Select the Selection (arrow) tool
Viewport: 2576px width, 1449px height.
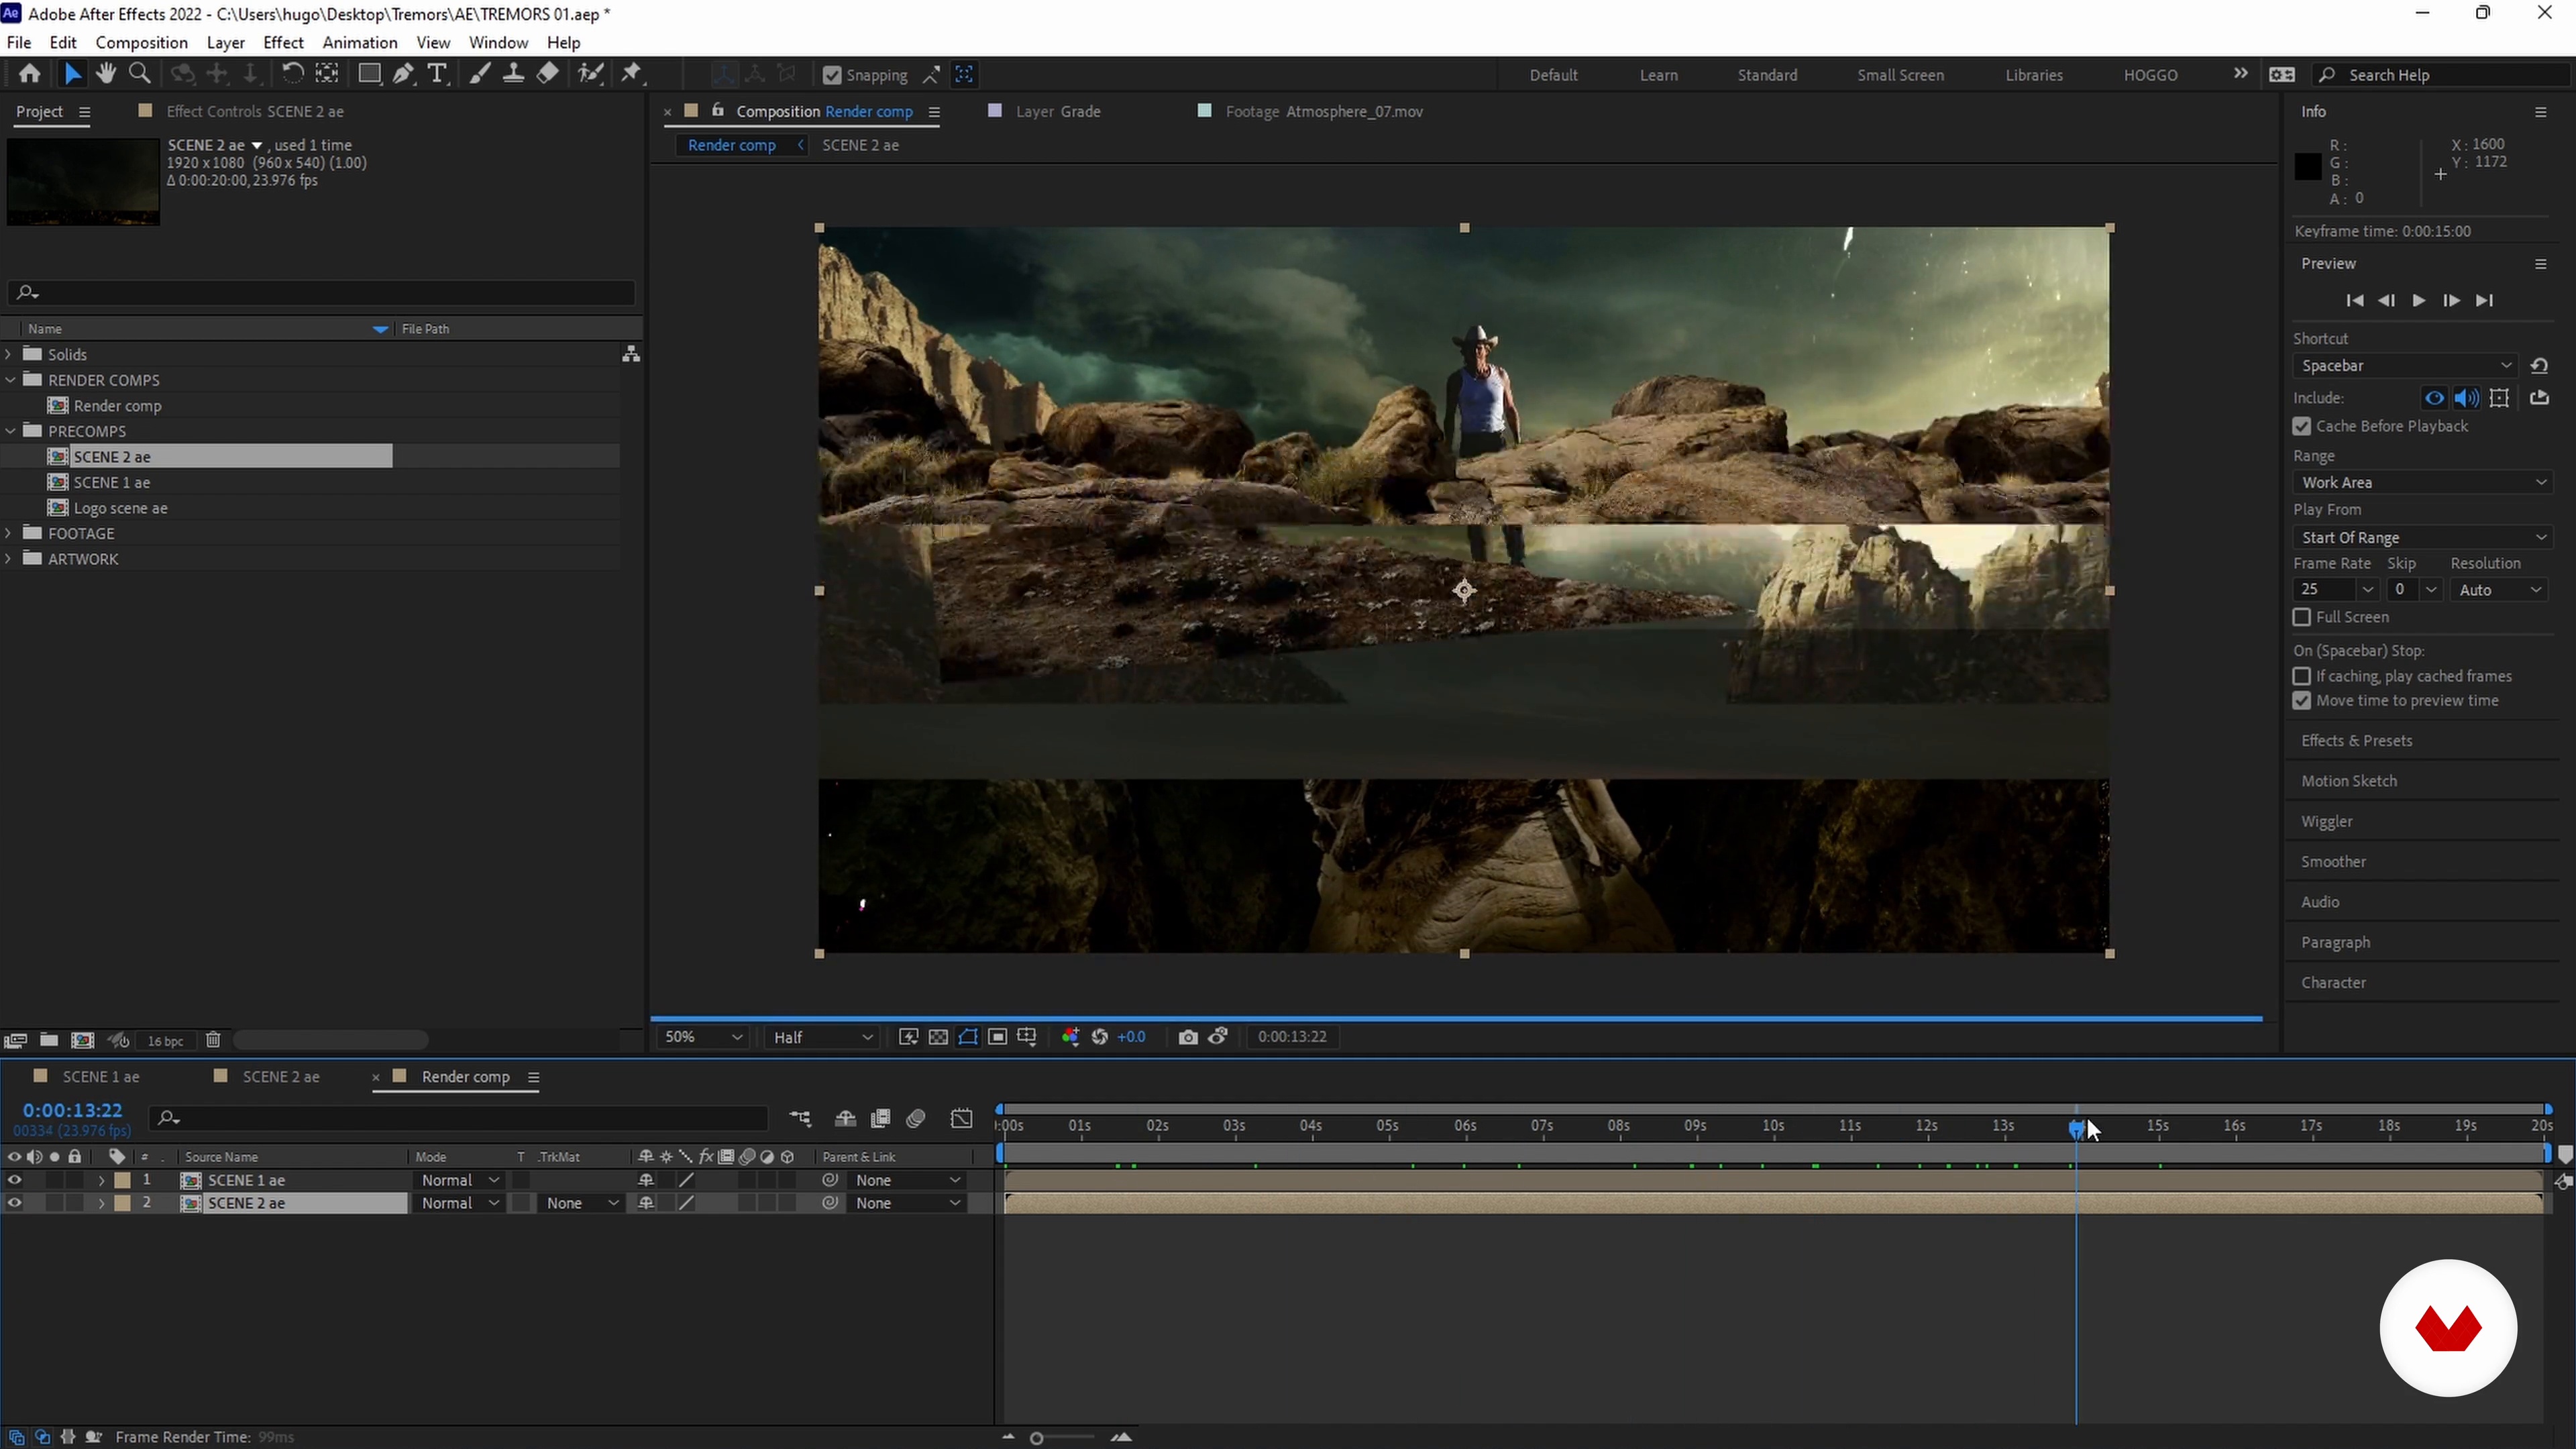pos(72,74)
